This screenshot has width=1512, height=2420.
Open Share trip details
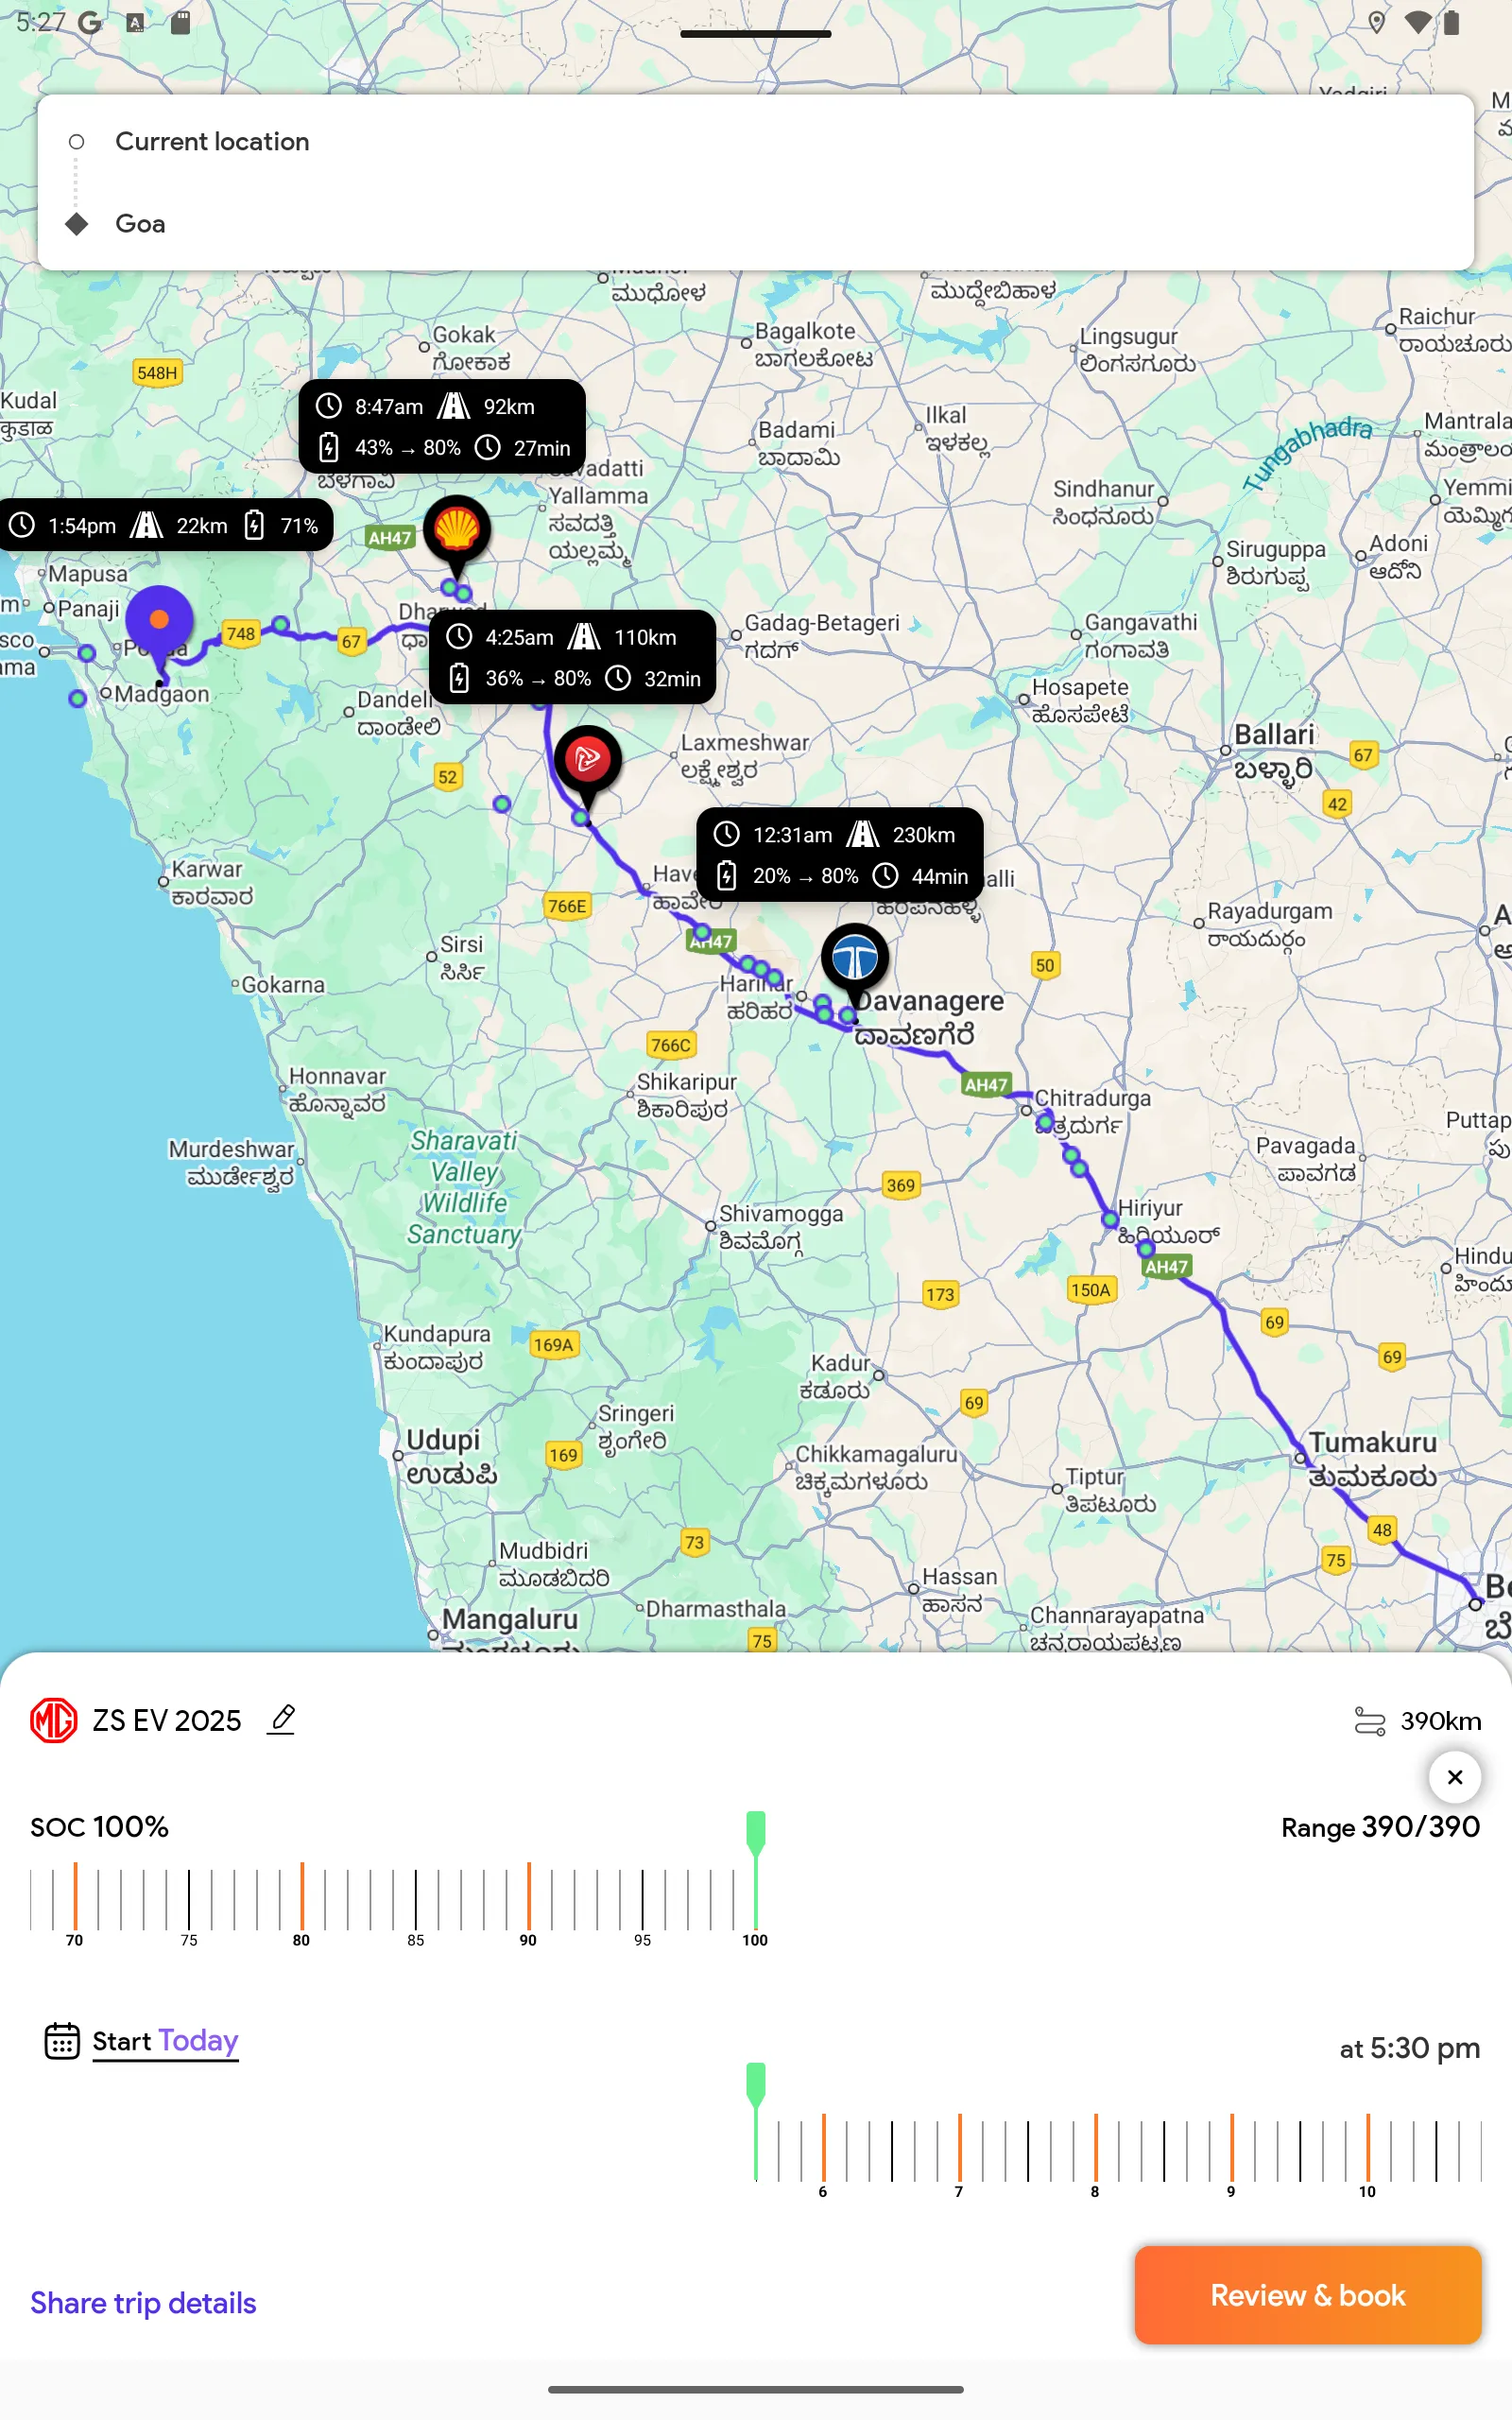(x=143, y=2303)
